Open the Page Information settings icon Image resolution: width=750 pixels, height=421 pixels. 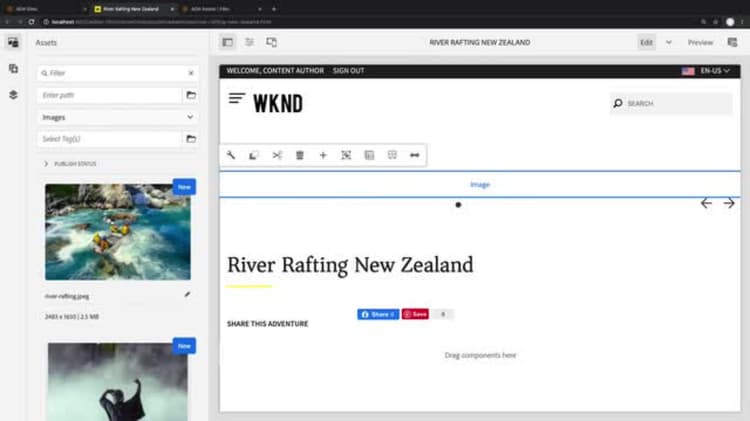(x=249, y=42)
